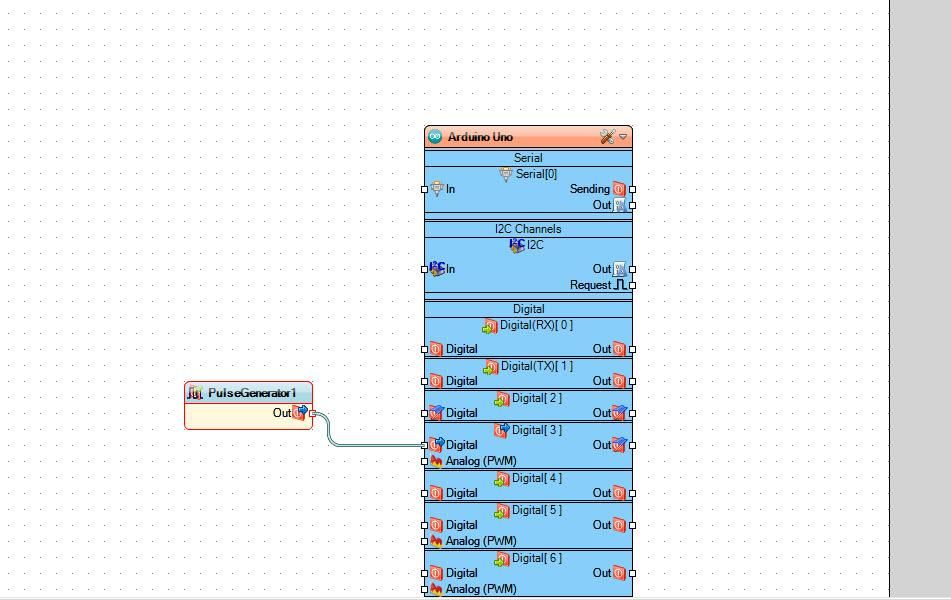
Task: Click the Serial[0] Out pin icon
Action: click(619, 205)
